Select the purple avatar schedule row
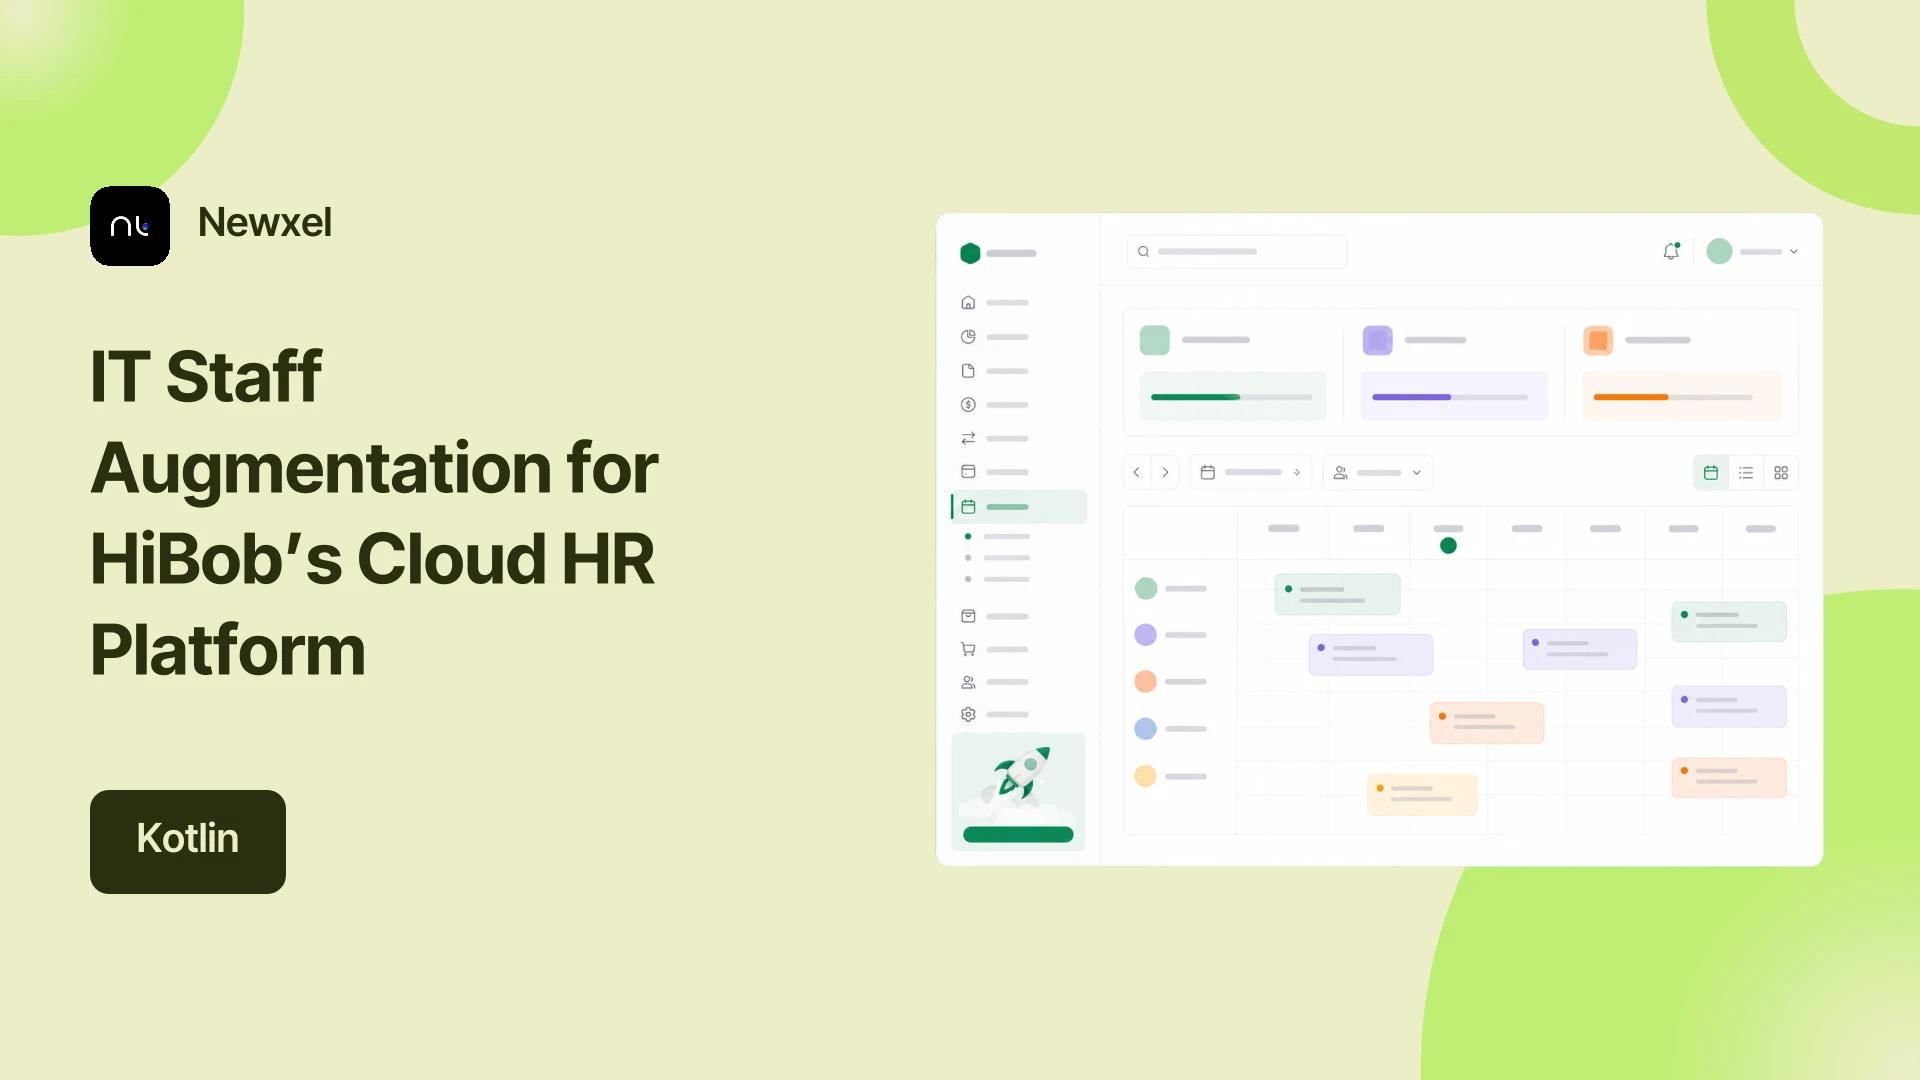 coord(1171,634)
